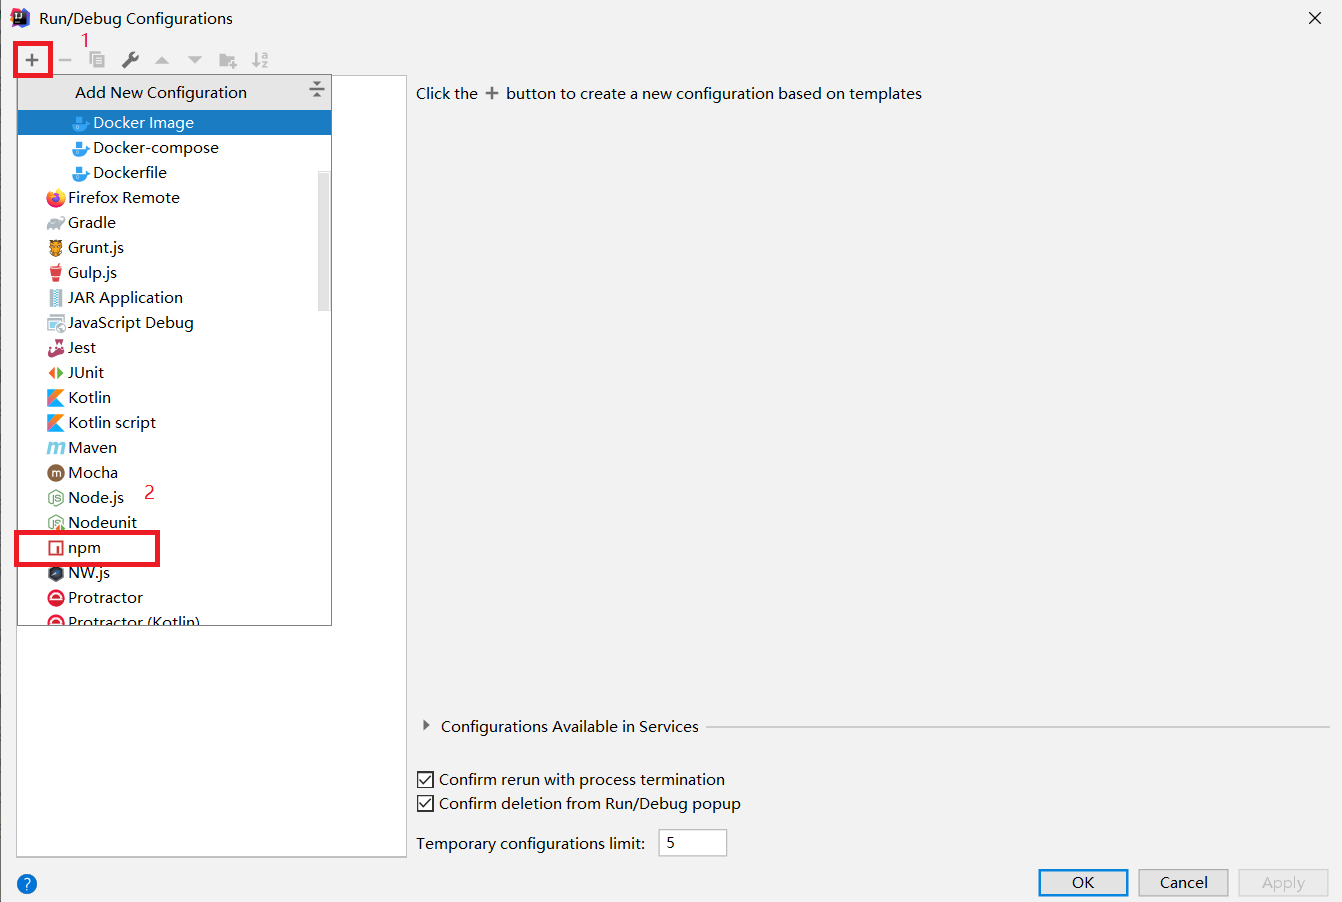This screenshot has width=1342, height=902.
Task: Click Temporary configurations limit field
Action: point(693,843)
